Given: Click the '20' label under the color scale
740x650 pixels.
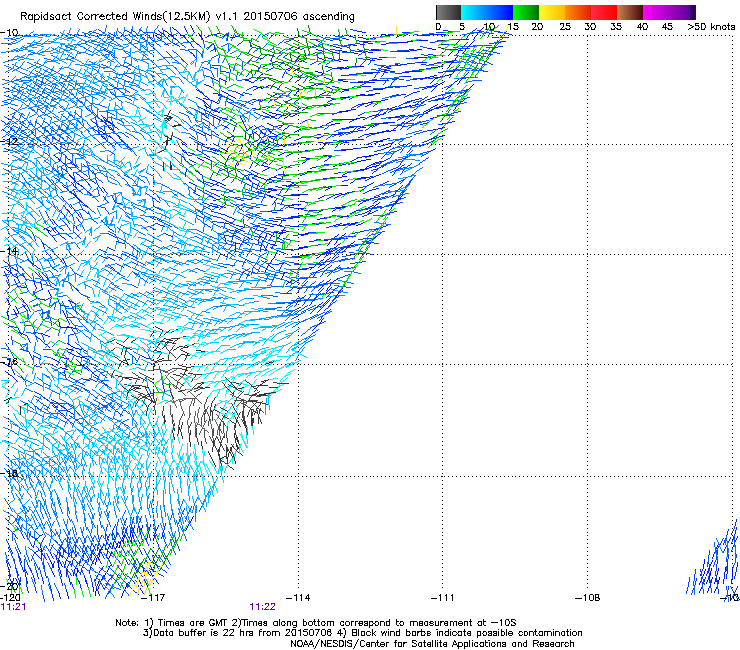Looking at the screenshot, I should point(537,27).
